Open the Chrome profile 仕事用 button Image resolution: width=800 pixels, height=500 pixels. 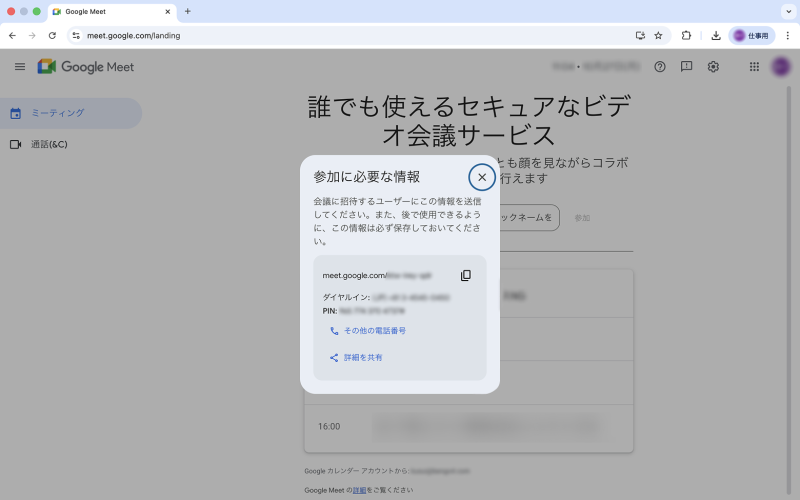coord(751,35)
